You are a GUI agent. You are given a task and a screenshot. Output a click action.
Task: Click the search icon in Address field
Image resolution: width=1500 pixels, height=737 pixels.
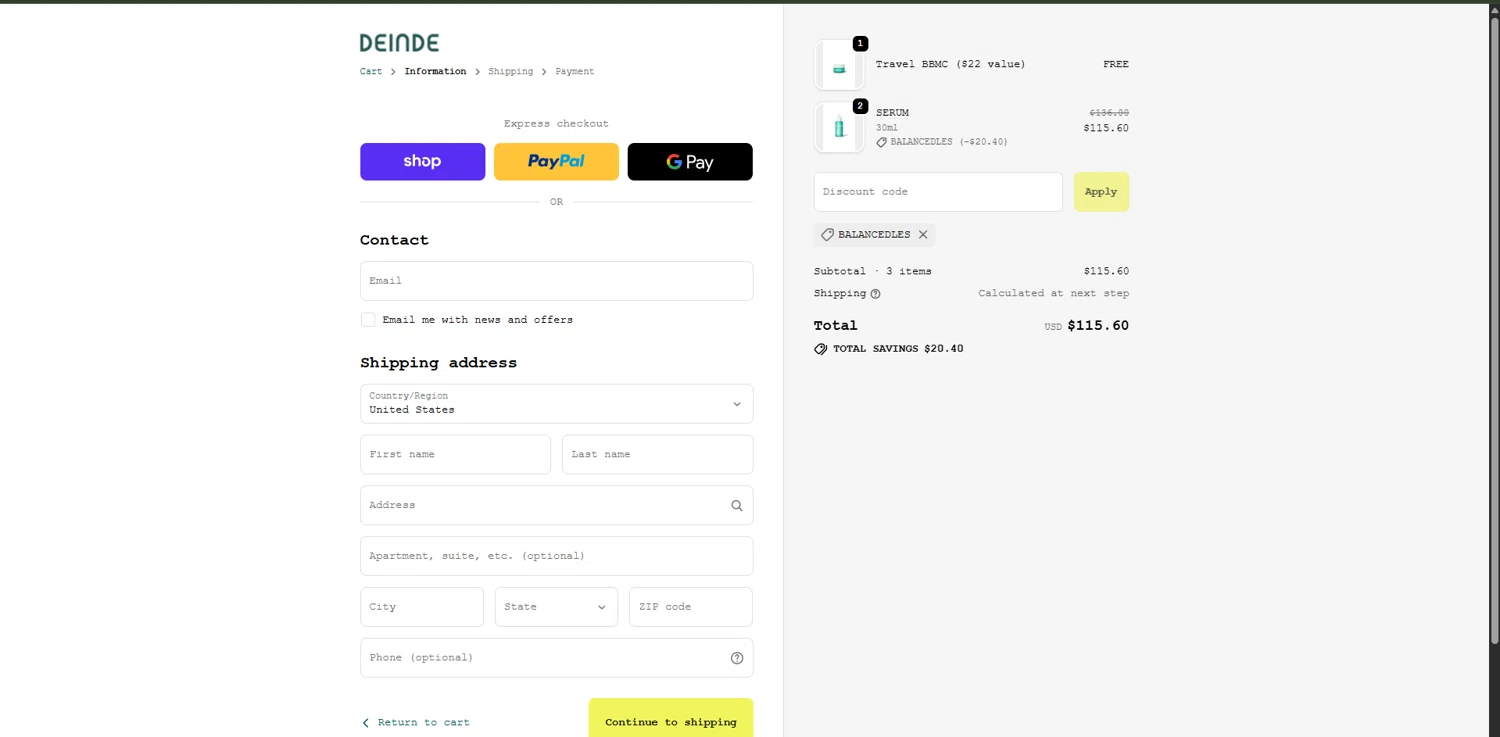tap(737, 506)
